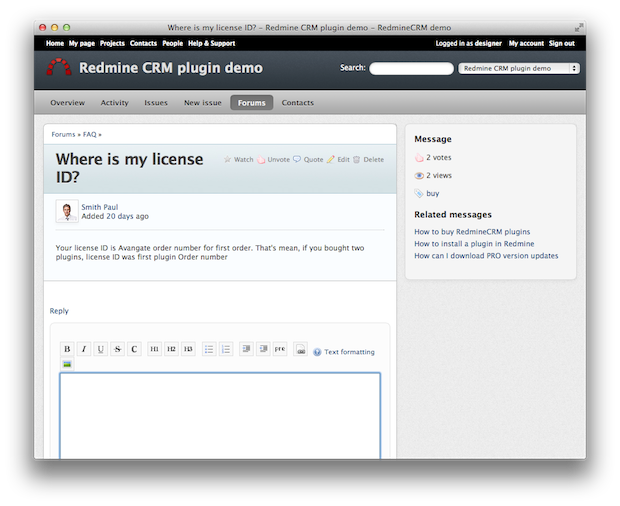
Task: Insert preformatted text with pre button
Action: [x=279, y=349]
